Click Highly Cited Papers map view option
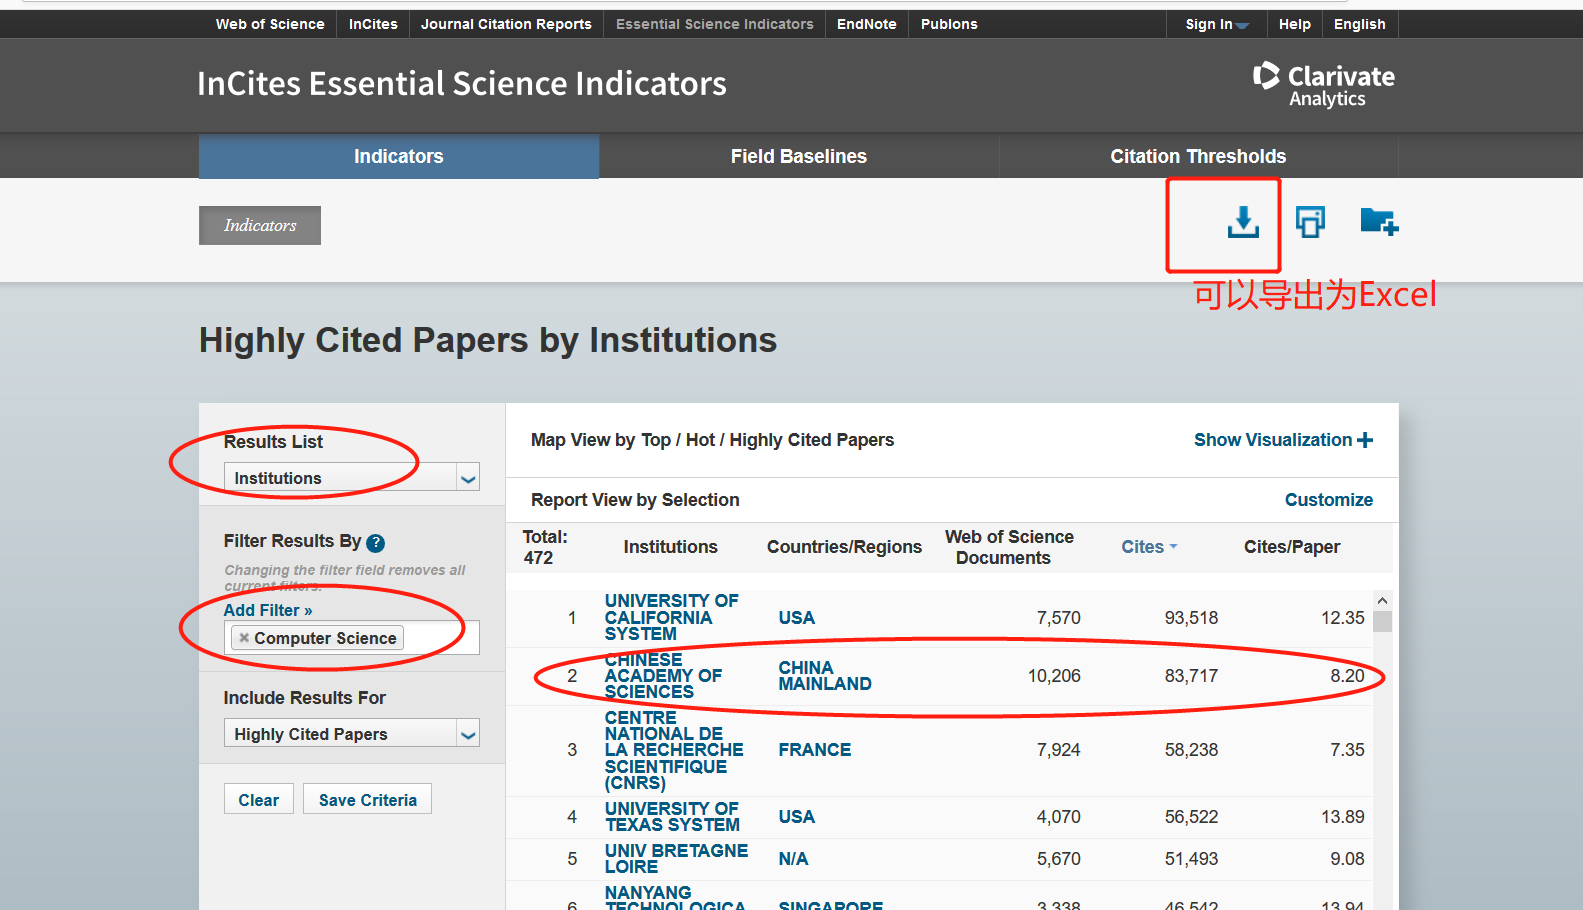Viewport: 1583px width, 910px height. point(812,440)
